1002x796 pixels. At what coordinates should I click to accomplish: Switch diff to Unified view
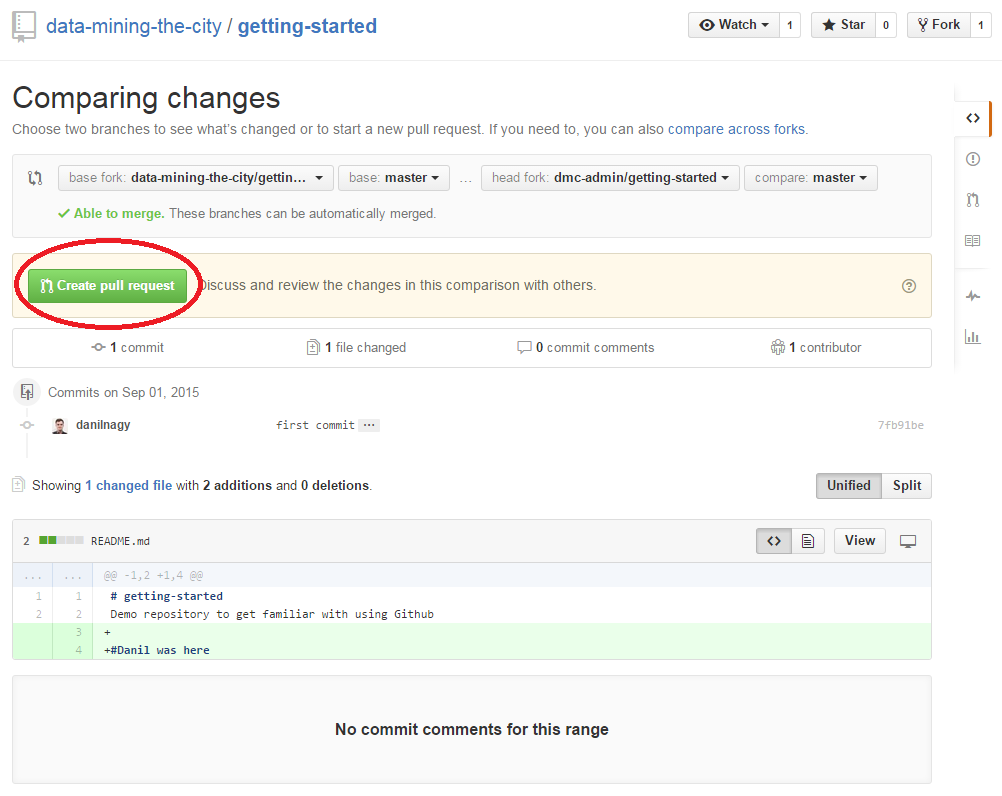849,486
